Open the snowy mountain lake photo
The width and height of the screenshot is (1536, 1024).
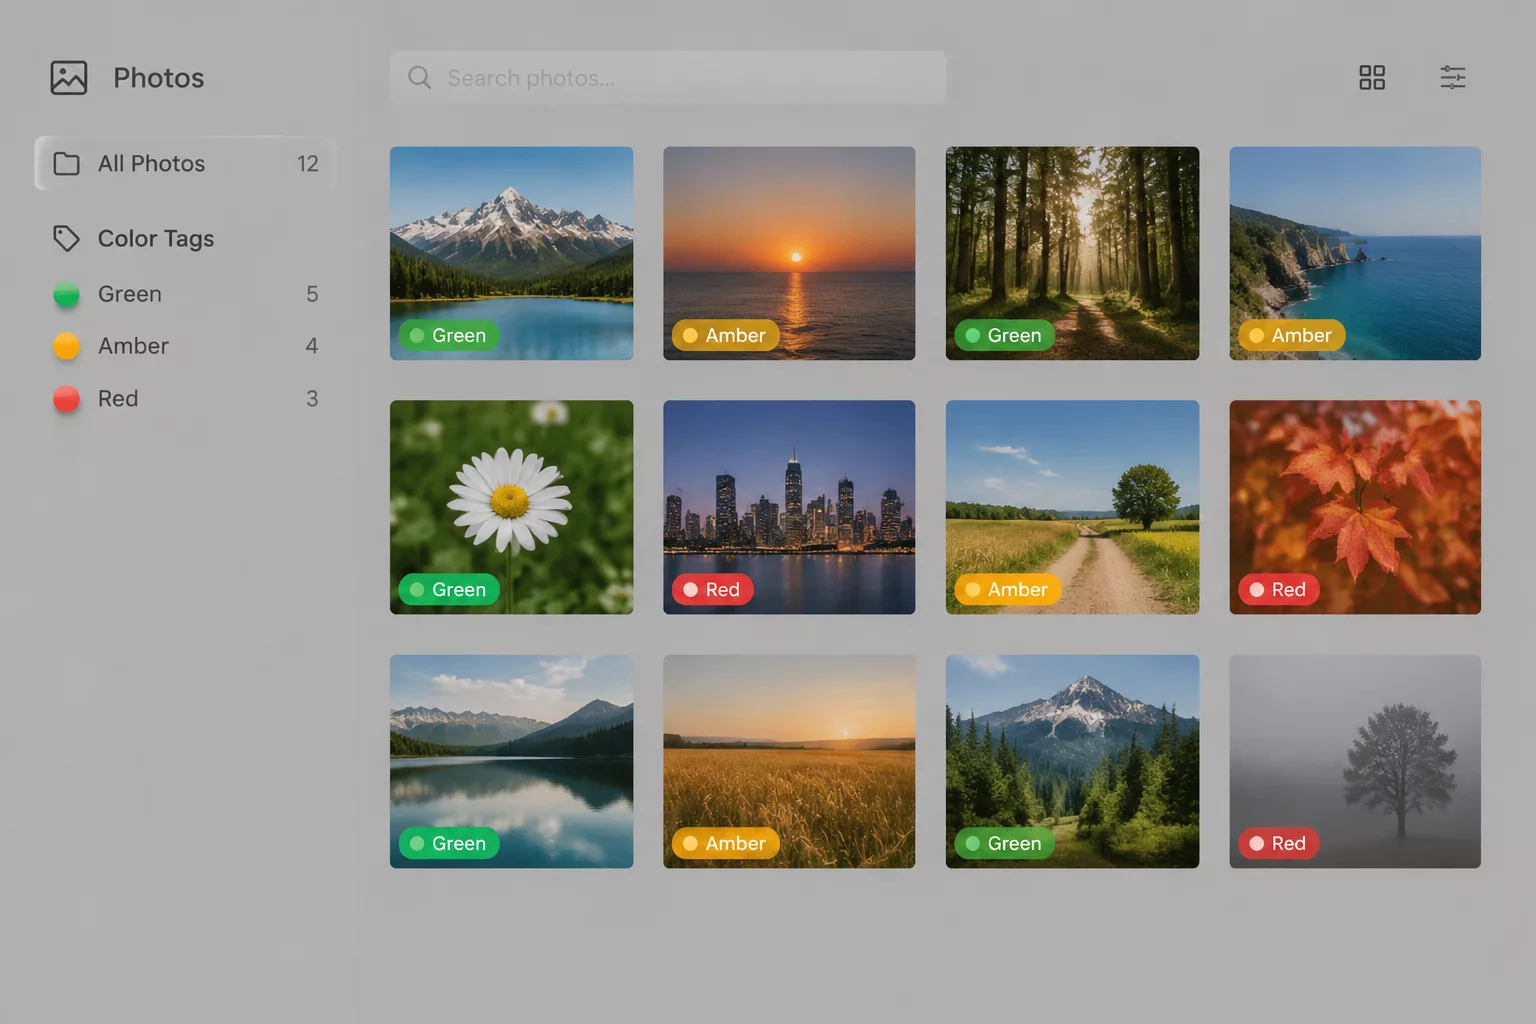click(511, 253)
